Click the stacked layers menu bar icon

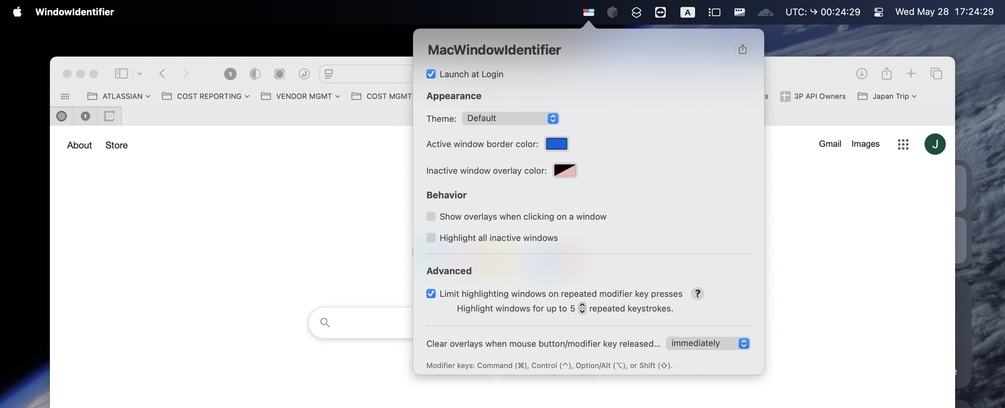[x=636, y=12]
